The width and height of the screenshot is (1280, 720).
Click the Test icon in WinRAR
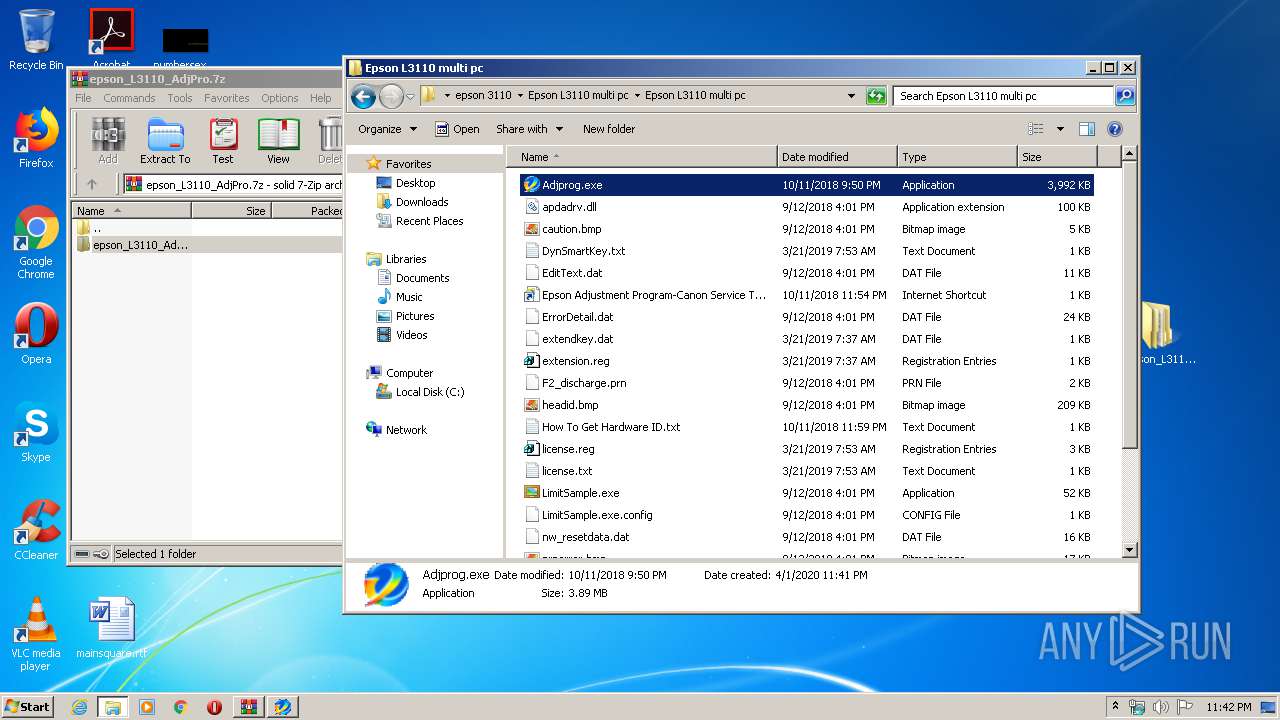pos(223,141)
